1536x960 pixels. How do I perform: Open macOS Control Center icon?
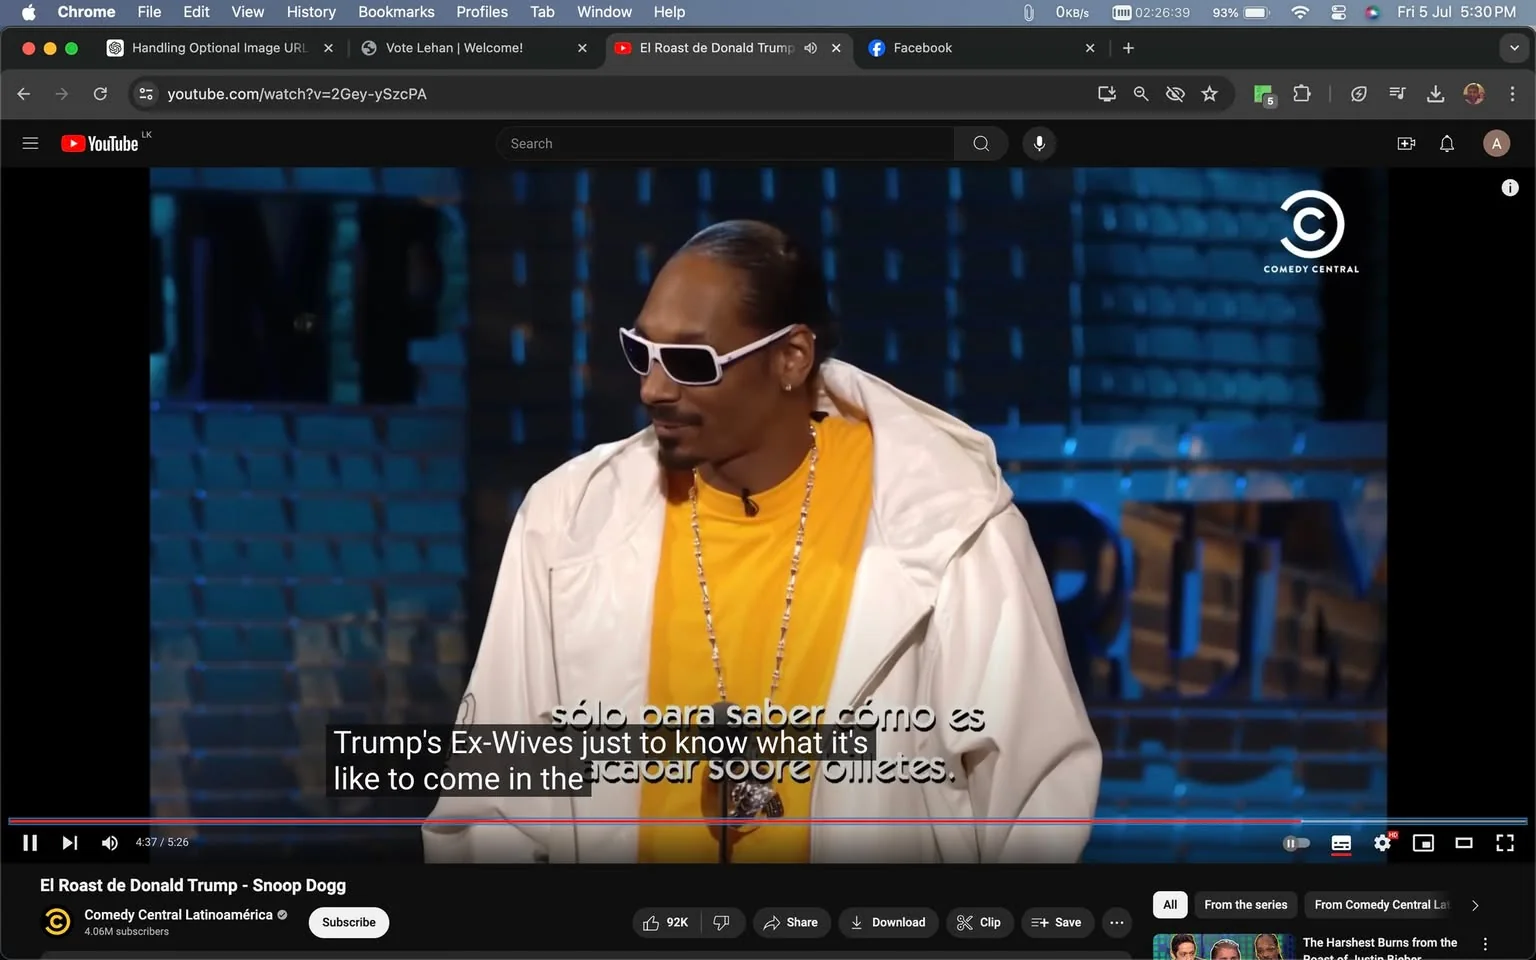[x=1338, y=12]
